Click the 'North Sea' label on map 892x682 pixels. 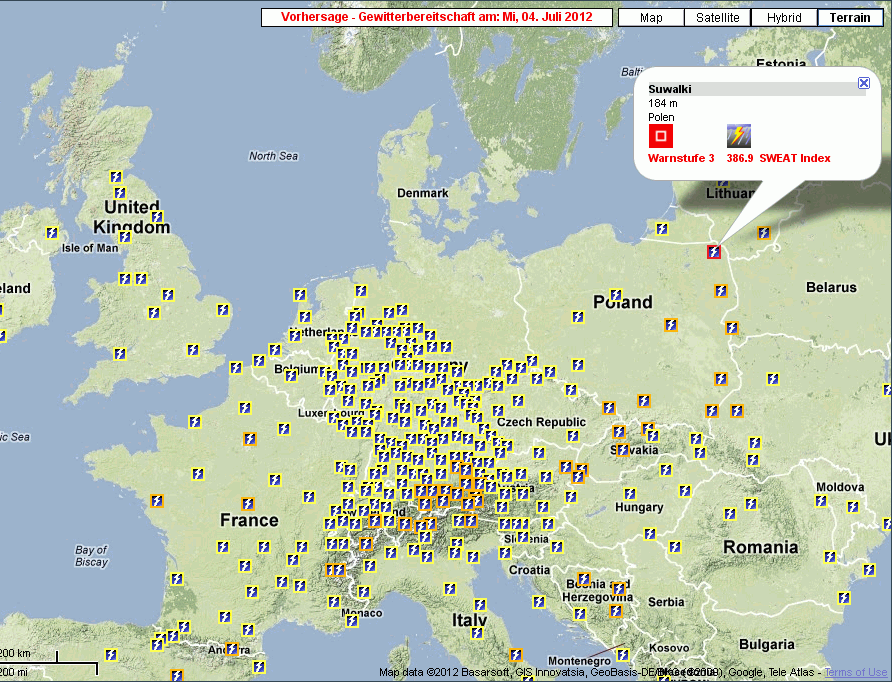tap(273, 156)
